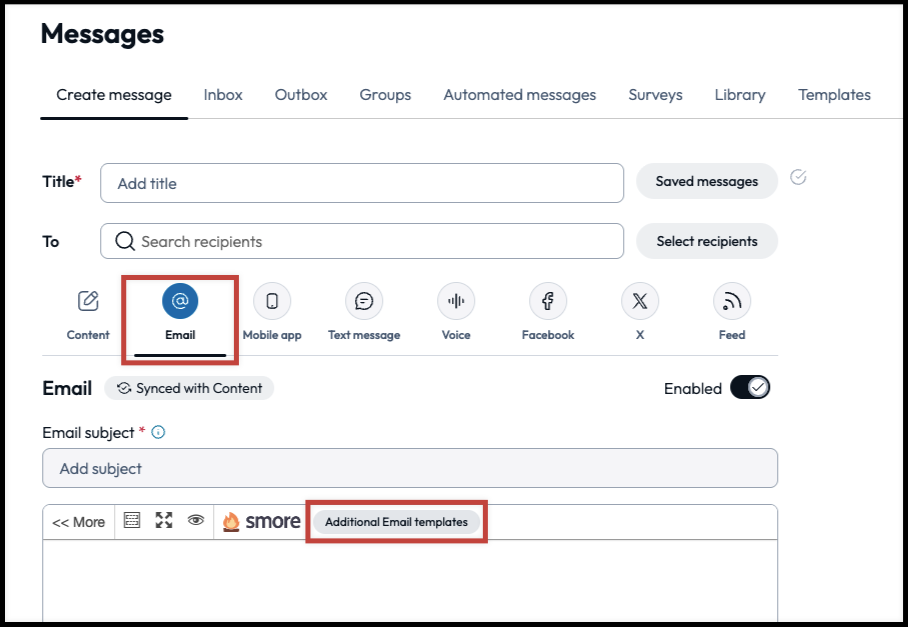Click the circled checkmark beside Saved messages
Screen dimensions: 908x627
pos(797,178)
